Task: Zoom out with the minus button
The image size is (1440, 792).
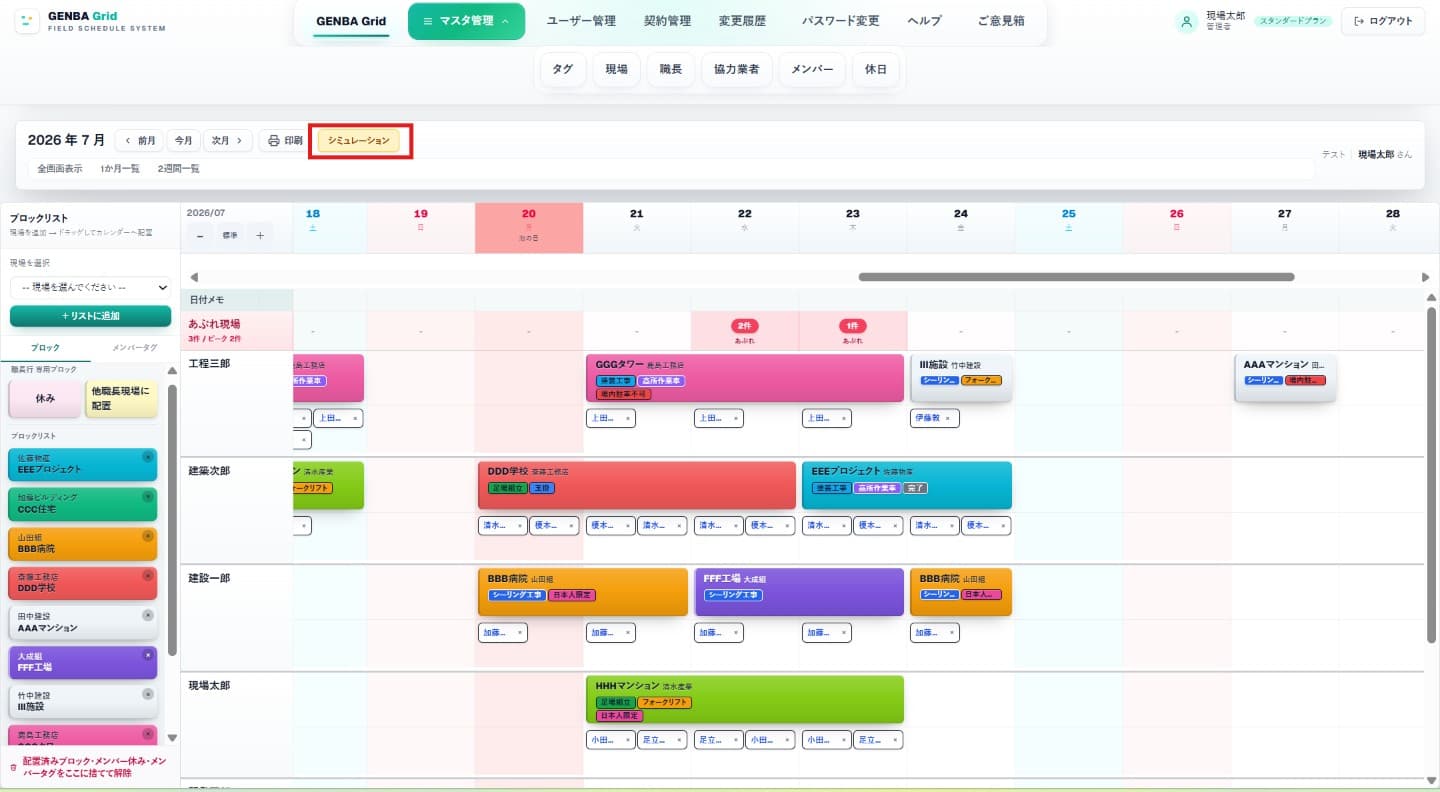Action: click(x=201, y=235)
